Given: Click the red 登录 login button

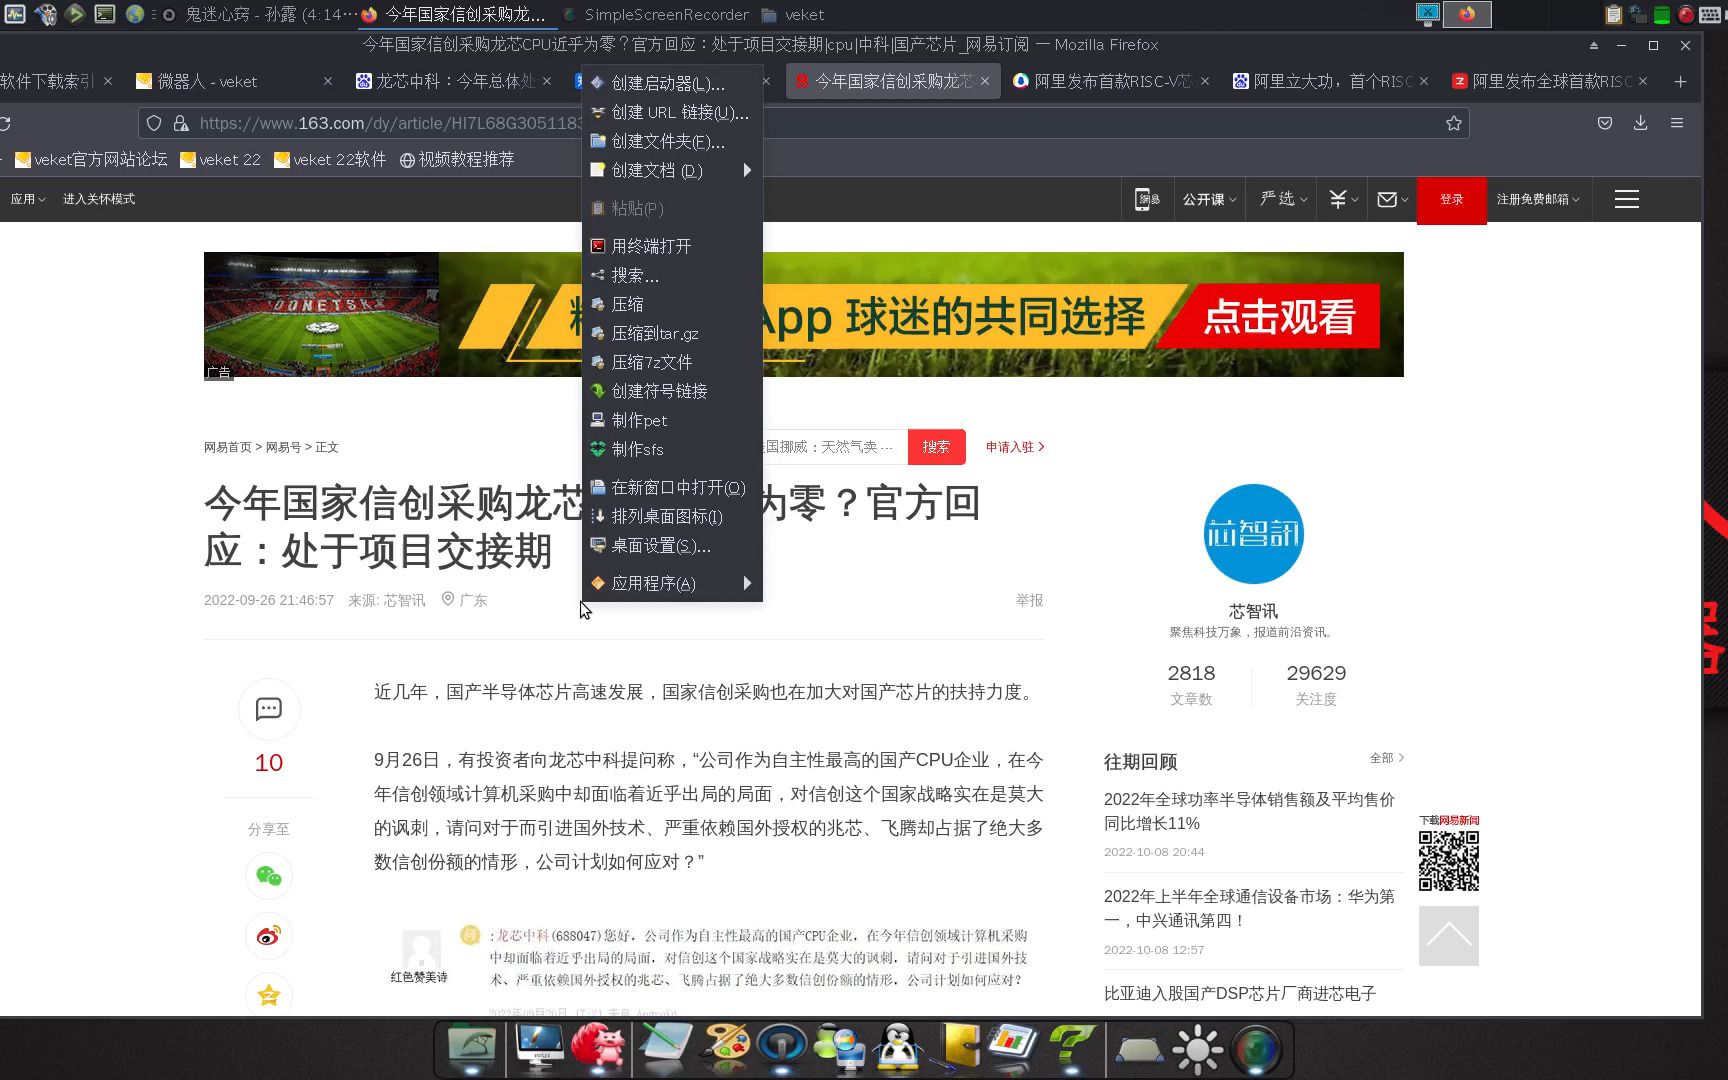Looking at the screenshot, I should click(x=1451, y=199).
